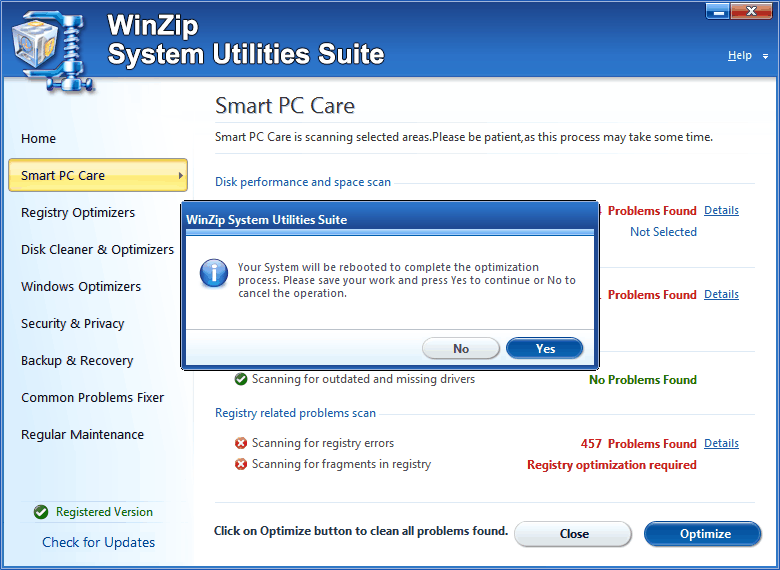
Task: Click 'Smart PC Care is scanning selected areas' description
Action: tap(464, 137)
